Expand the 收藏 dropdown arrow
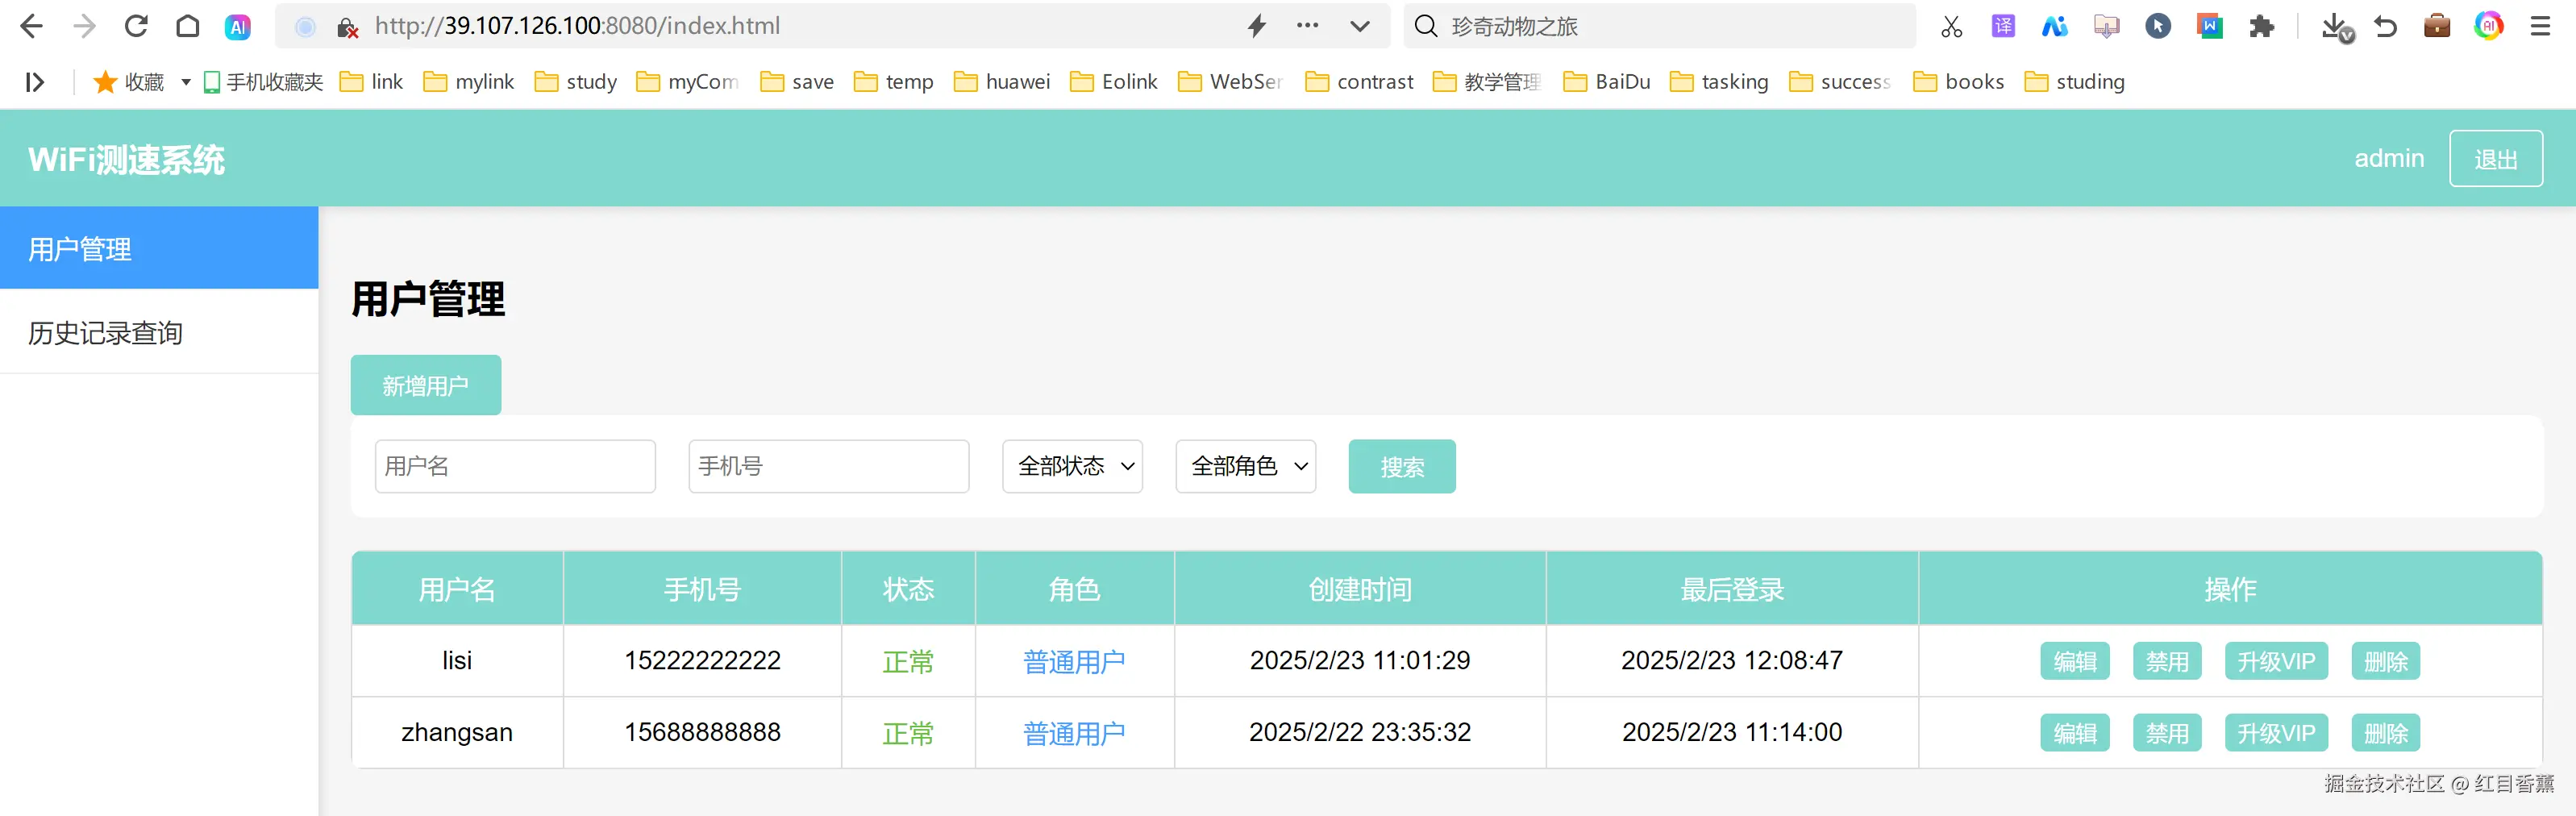Image resolution: width=2576 pixels, height=816 pixels. [185, 82]
